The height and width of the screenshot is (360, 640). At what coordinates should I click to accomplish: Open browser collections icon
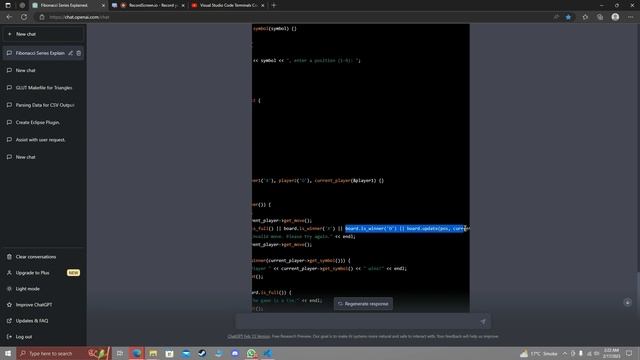pyautogui.click(x=600, y=17)
